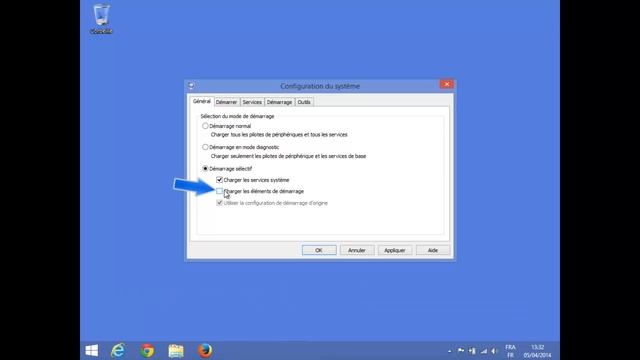Select the Démarrage sélectif radio button
The height and width of the screenshot is (360, 640).
tap(205, 169)
